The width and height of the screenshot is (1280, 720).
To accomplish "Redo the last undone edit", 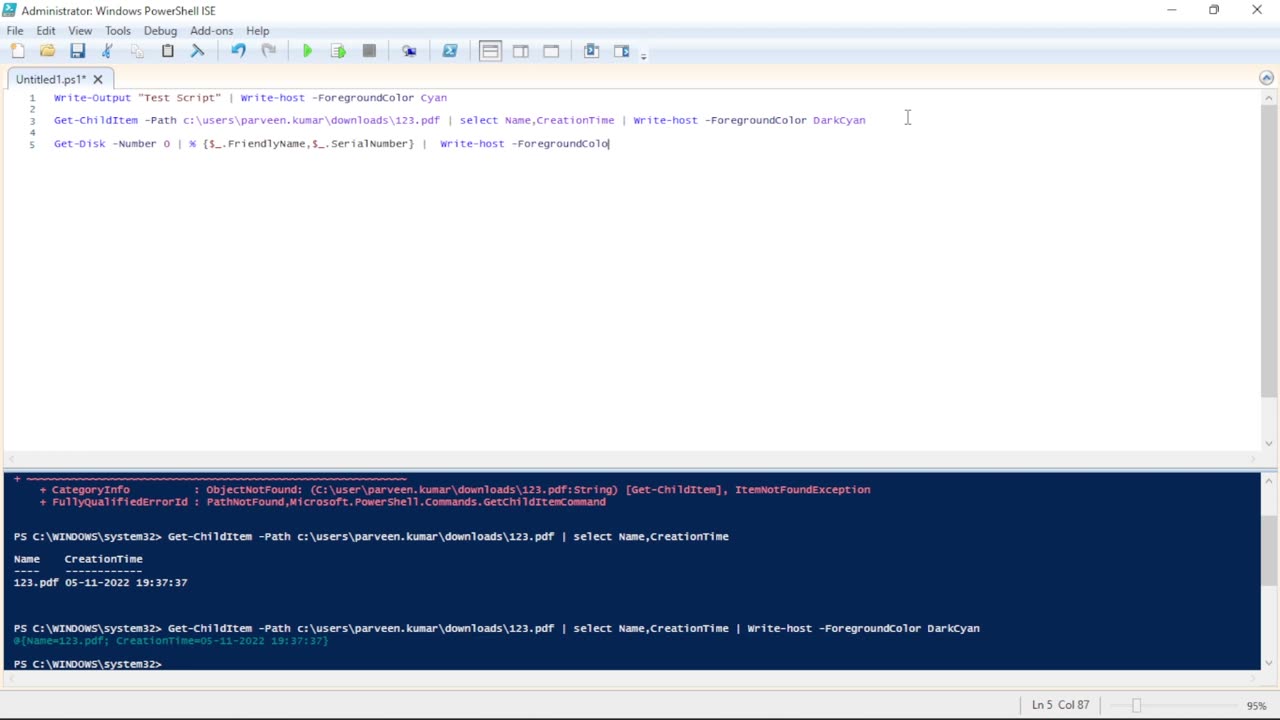I will coord(268,51).
